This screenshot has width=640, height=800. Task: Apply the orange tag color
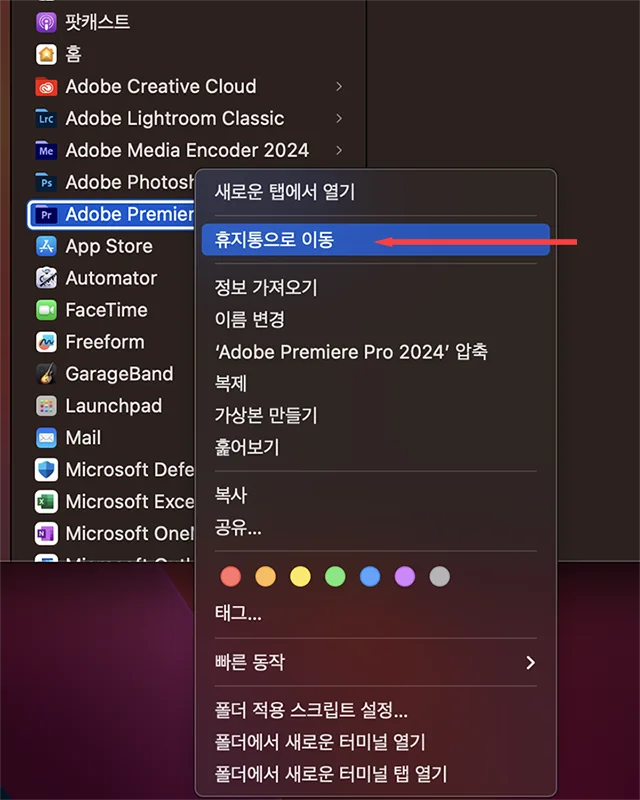[x=265, y=577]
